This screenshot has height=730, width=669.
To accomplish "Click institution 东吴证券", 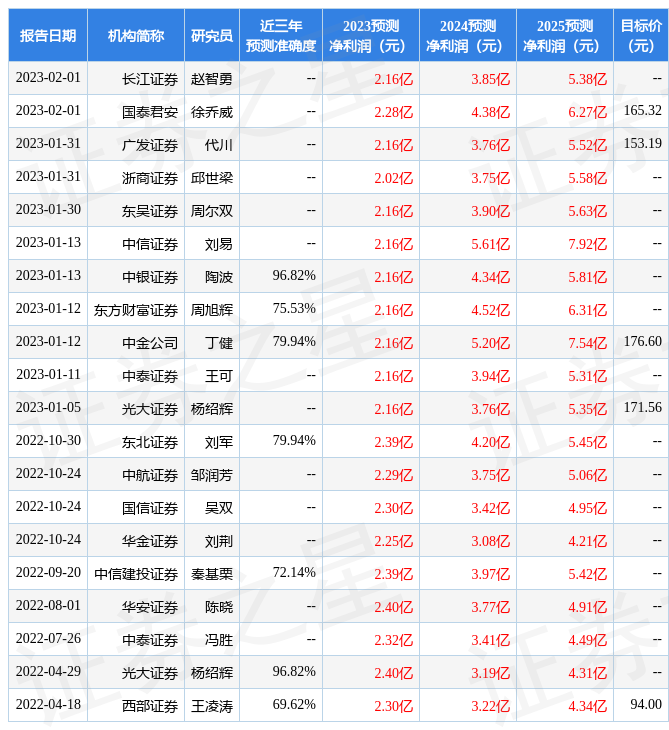I will point(150,211).
